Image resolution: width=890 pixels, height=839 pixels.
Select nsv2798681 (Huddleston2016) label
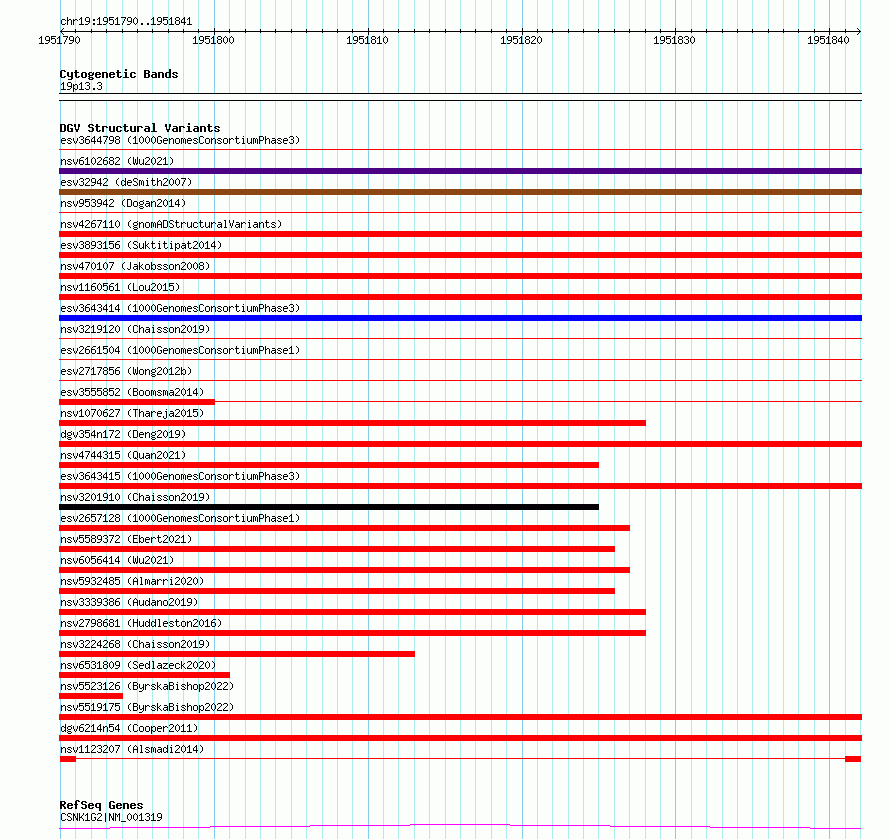click(141, 623)
